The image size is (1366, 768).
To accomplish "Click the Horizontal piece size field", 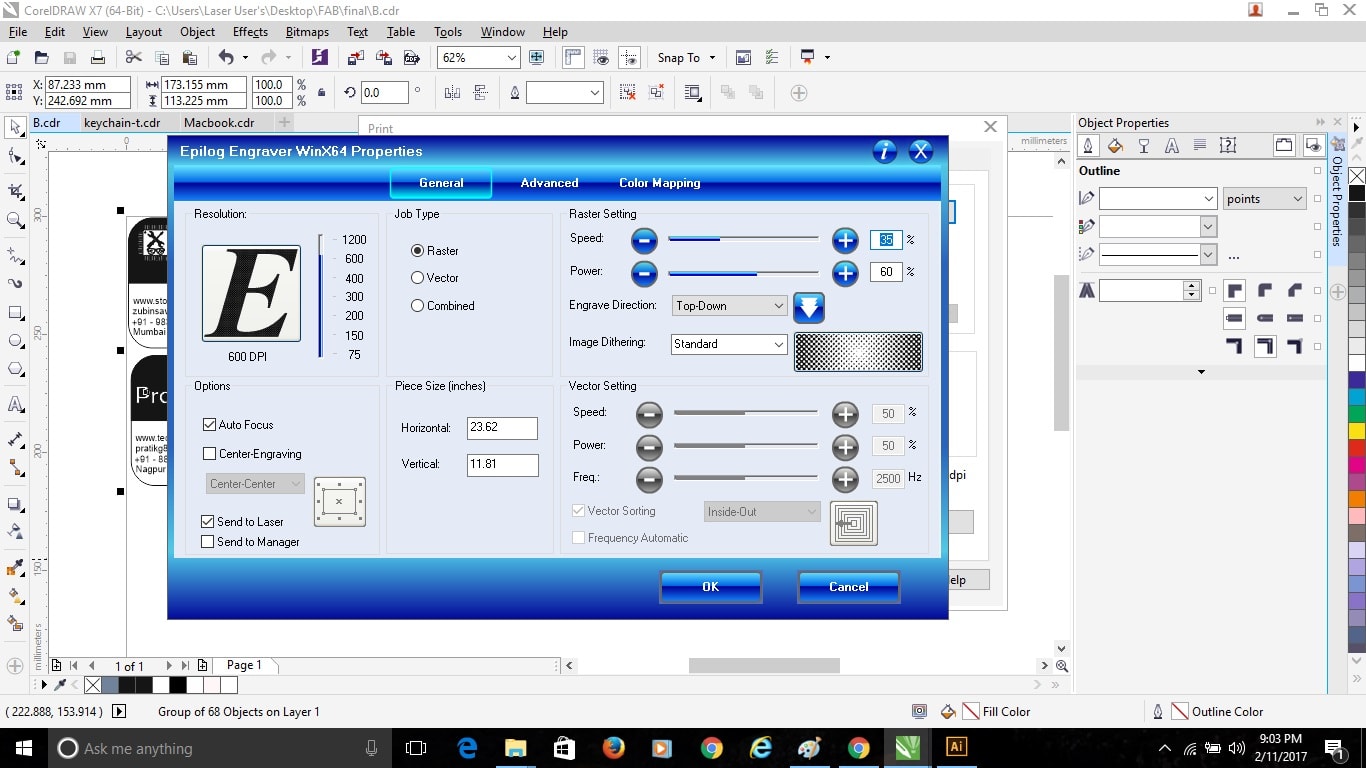I will (x=502, y=428).
